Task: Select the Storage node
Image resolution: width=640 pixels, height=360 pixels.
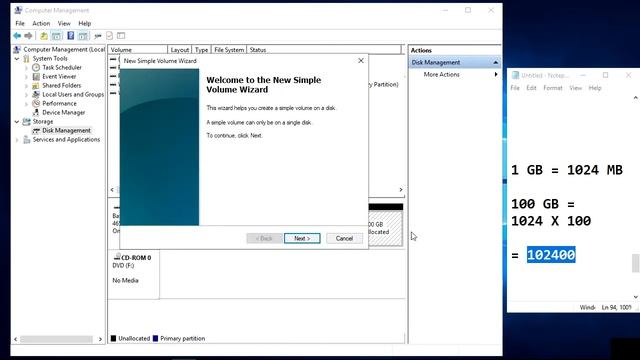Action: coord(43,121)
